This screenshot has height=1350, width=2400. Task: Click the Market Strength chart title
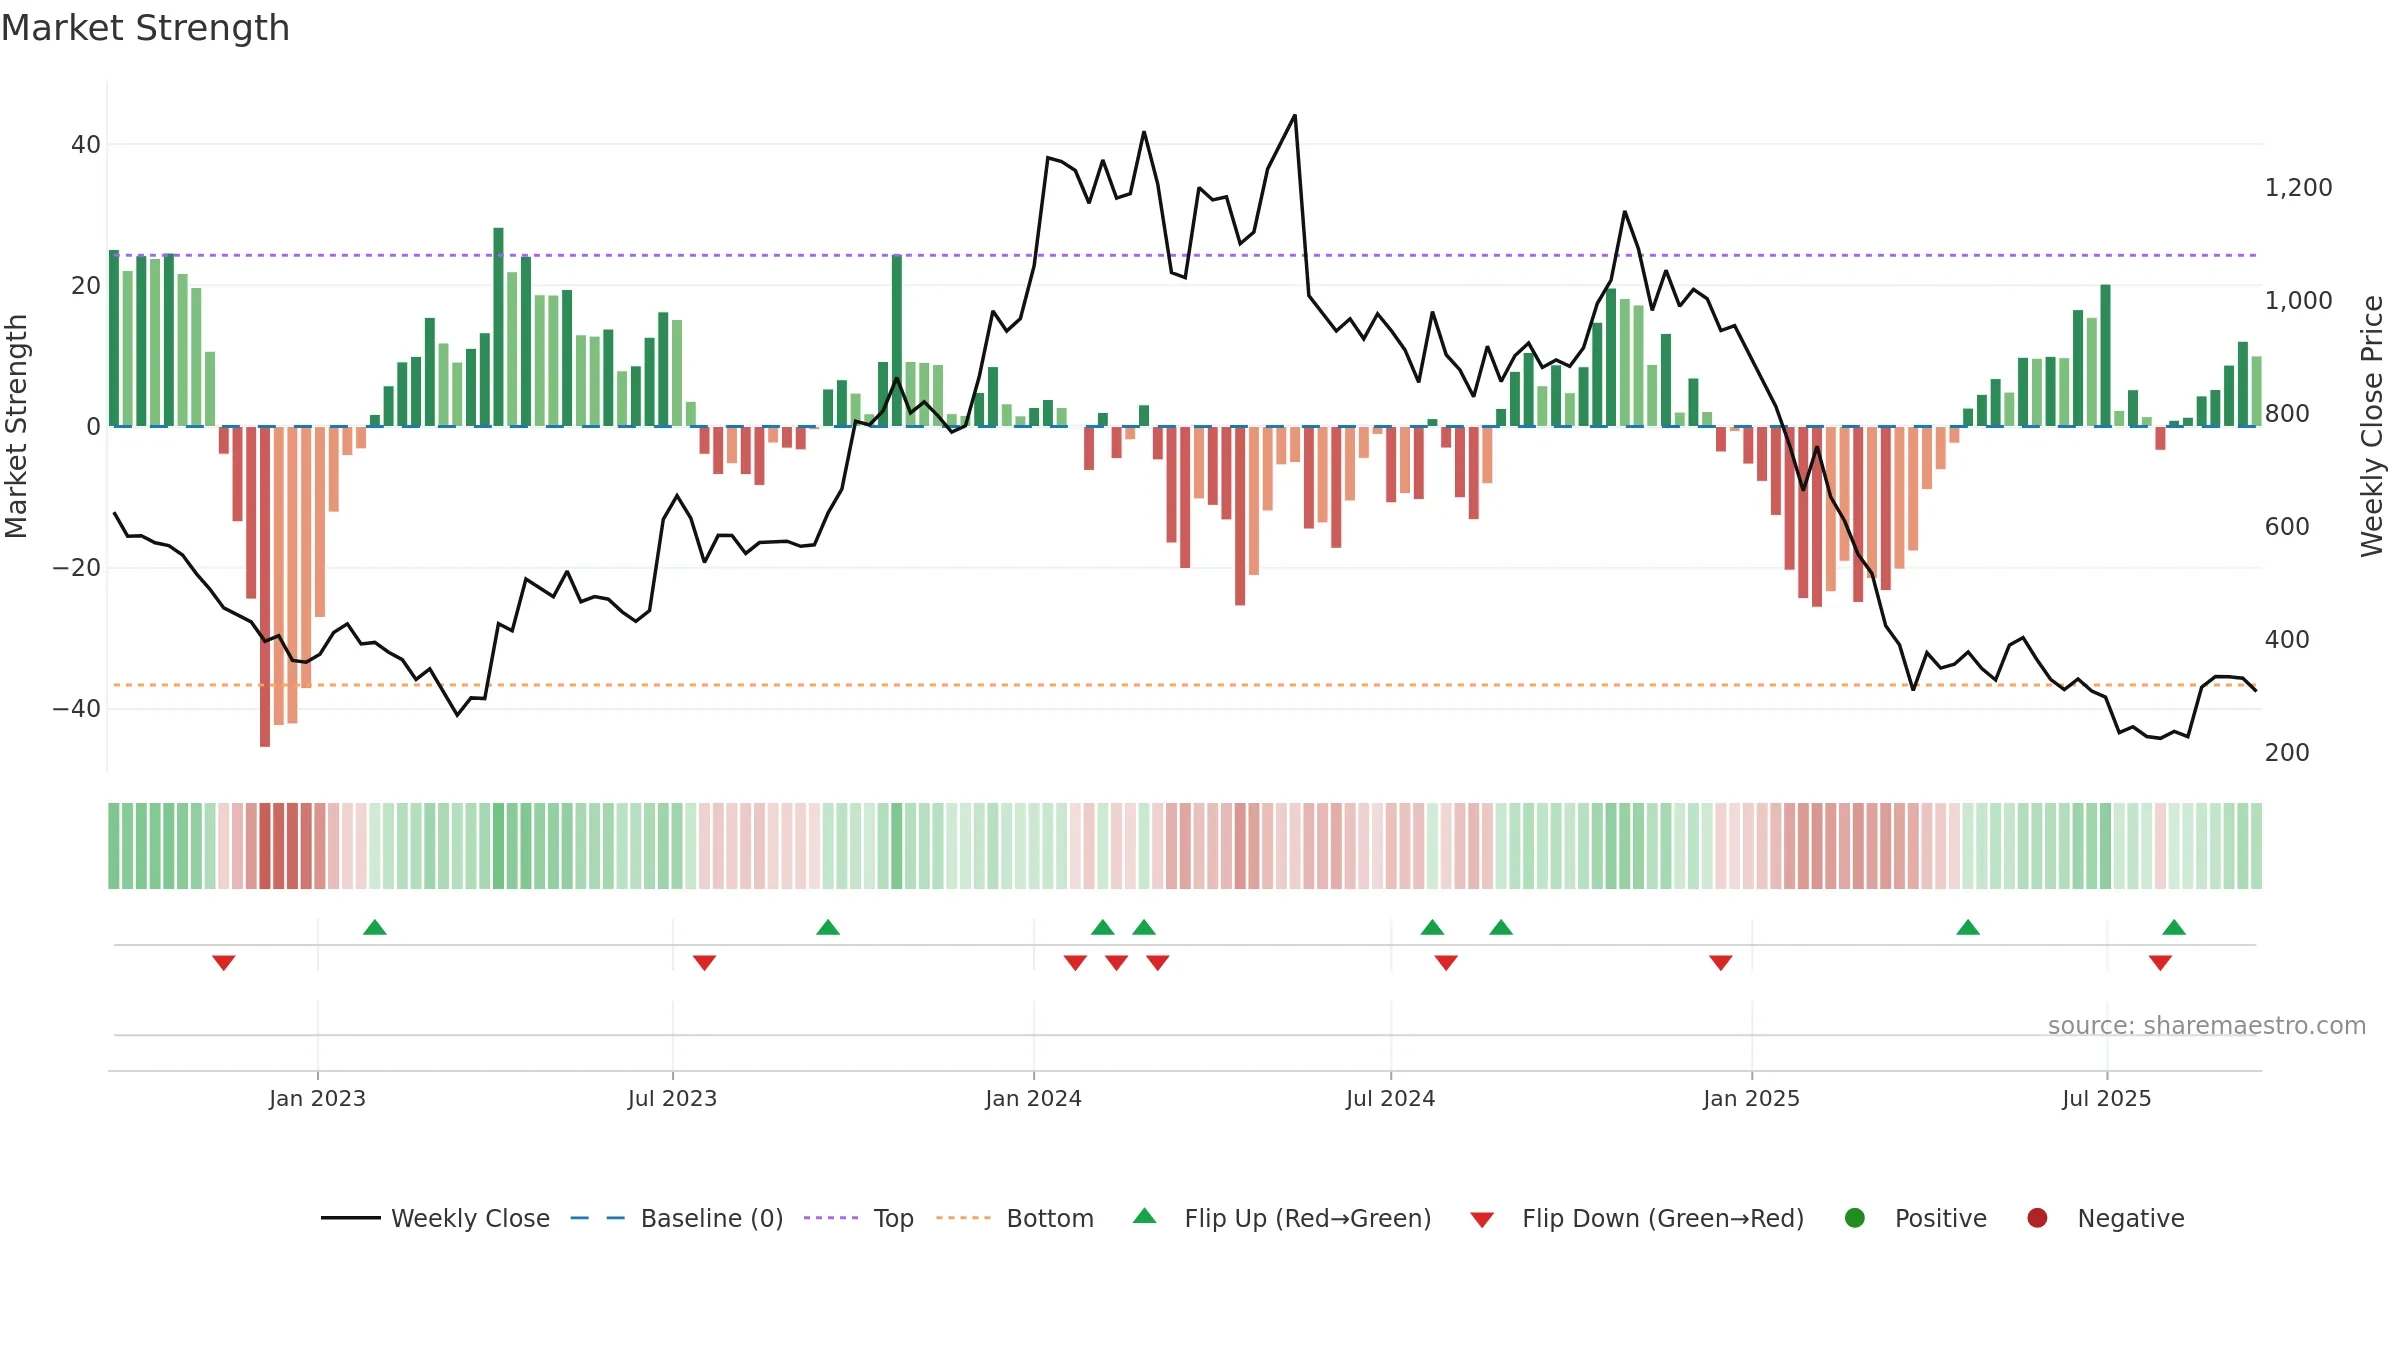pos(145,28)
